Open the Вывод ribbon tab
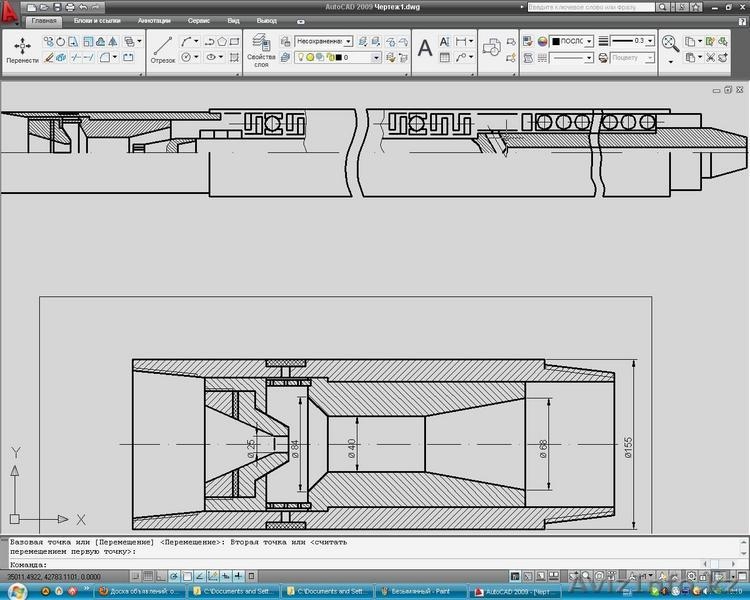750x600 pixels. [x=266, y=21]
